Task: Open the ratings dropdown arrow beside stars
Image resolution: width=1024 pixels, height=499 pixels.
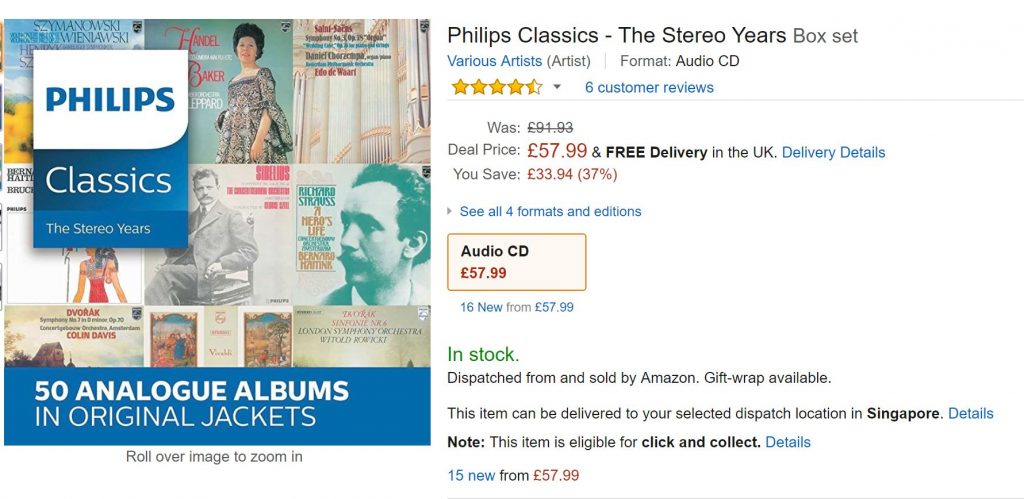Action: [557, 87]
